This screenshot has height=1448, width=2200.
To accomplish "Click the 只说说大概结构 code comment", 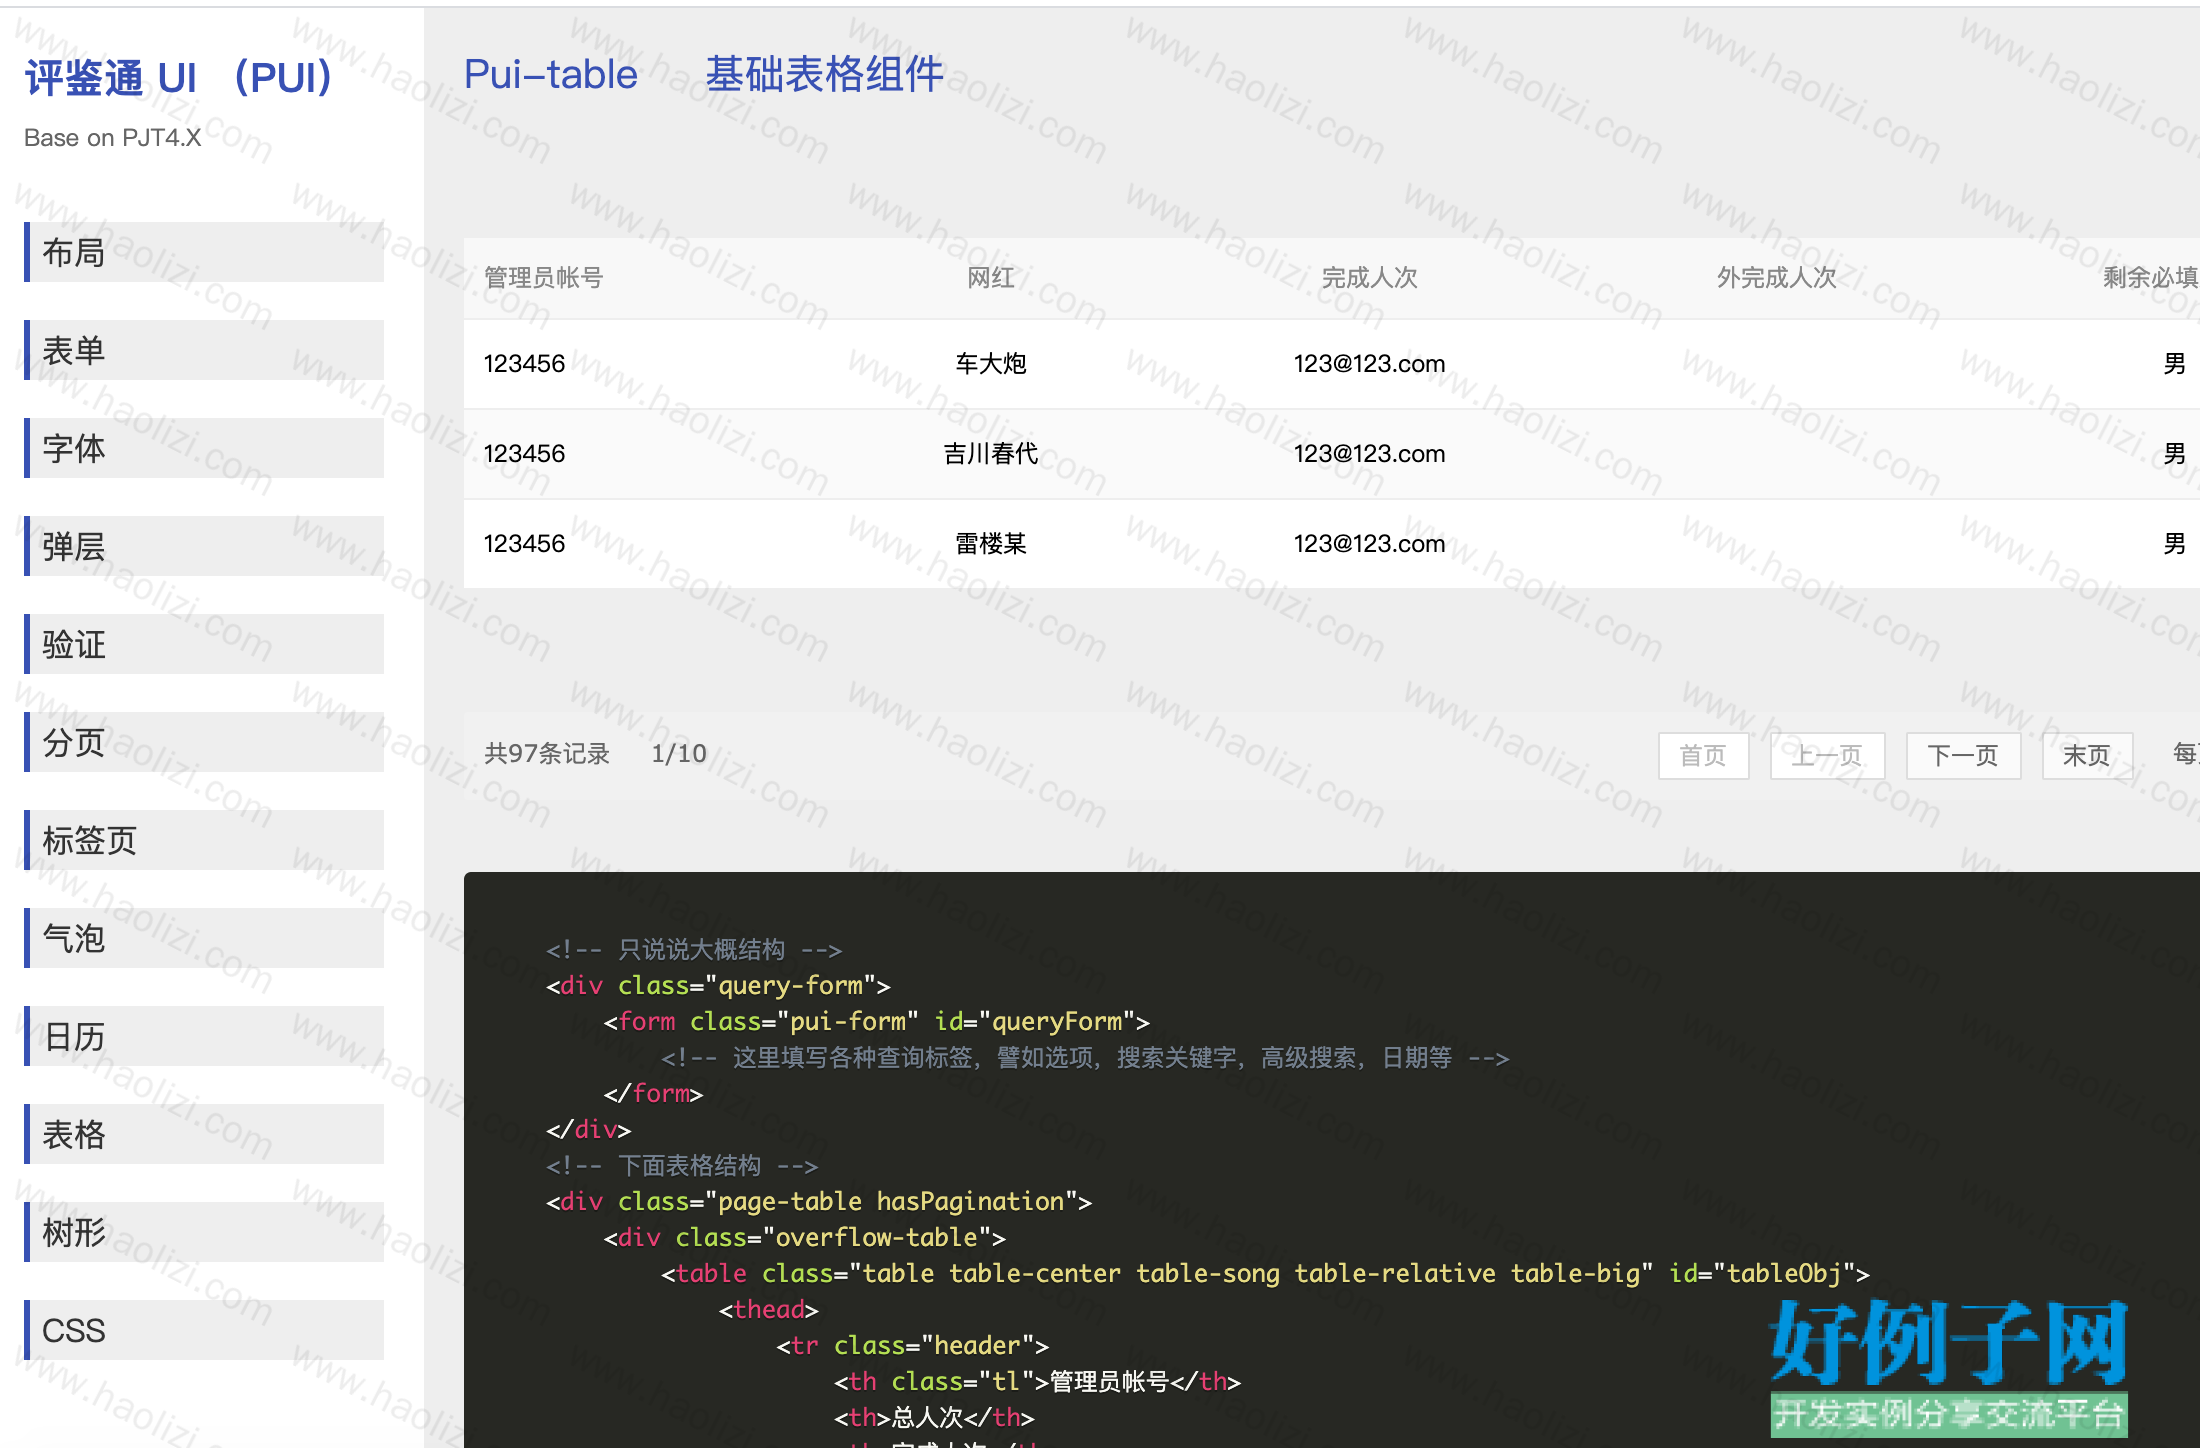I will pos(694,949).
